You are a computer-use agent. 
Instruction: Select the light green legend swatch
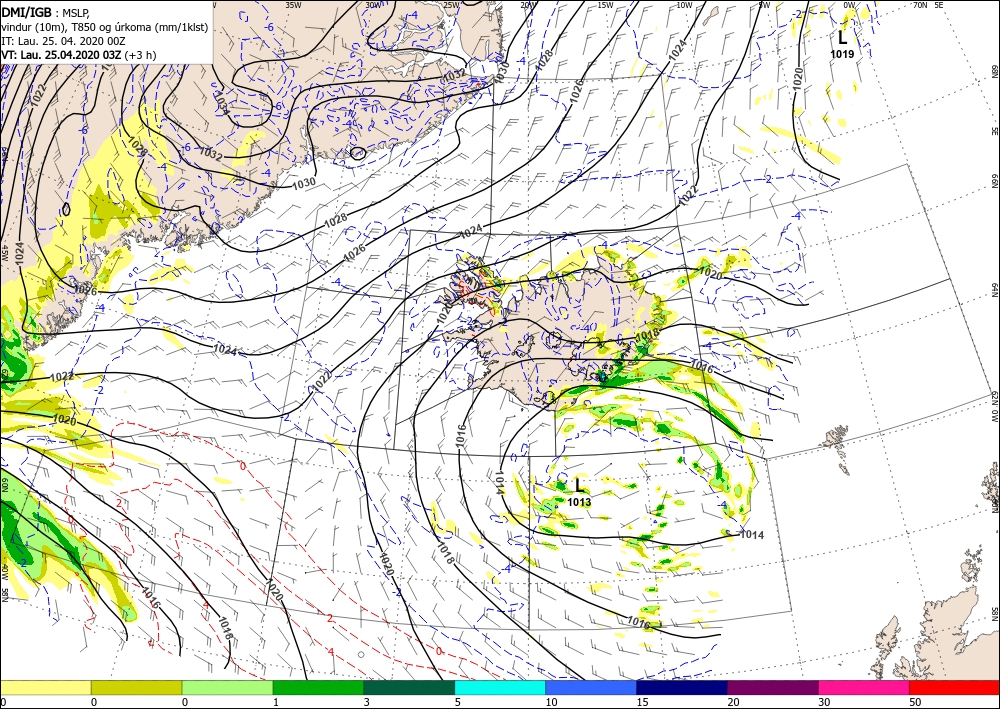pos(227,687)
